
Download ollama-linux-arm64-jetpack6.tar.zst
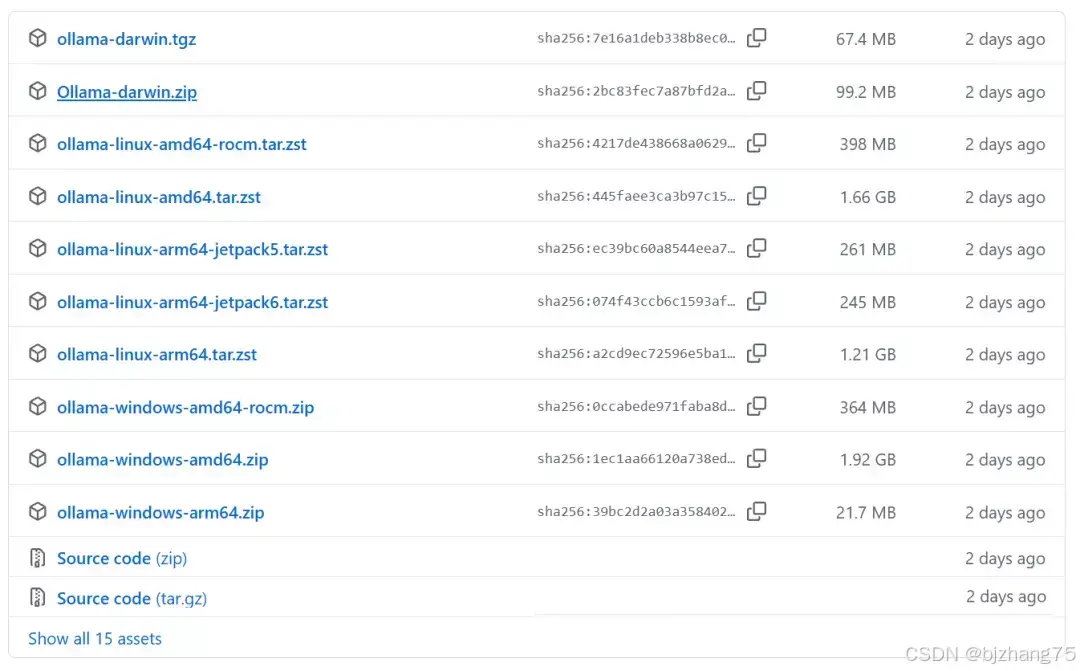coord(192,302)
